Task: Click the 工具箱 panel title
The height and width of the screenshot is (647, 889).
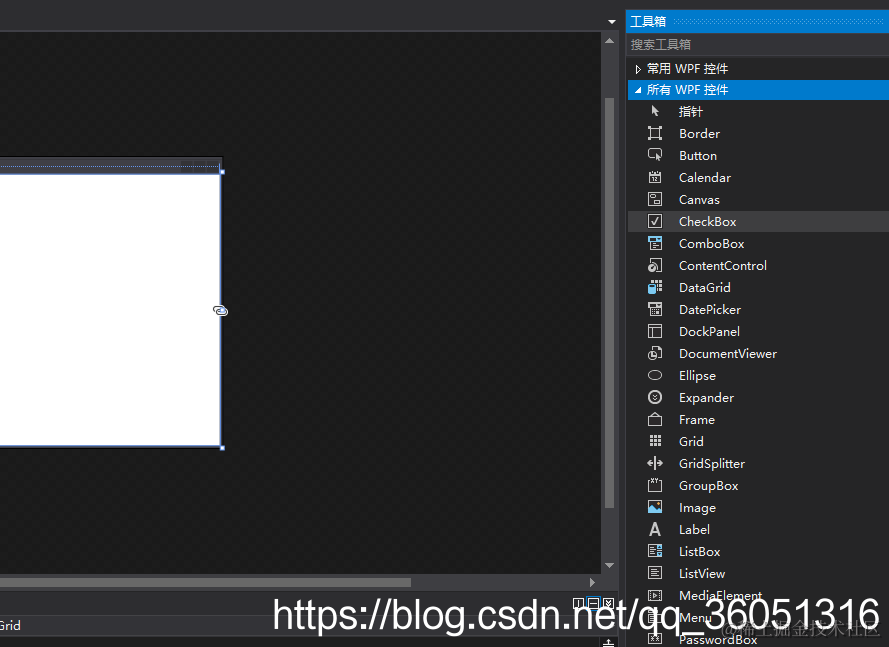Action: pos(648,22)
